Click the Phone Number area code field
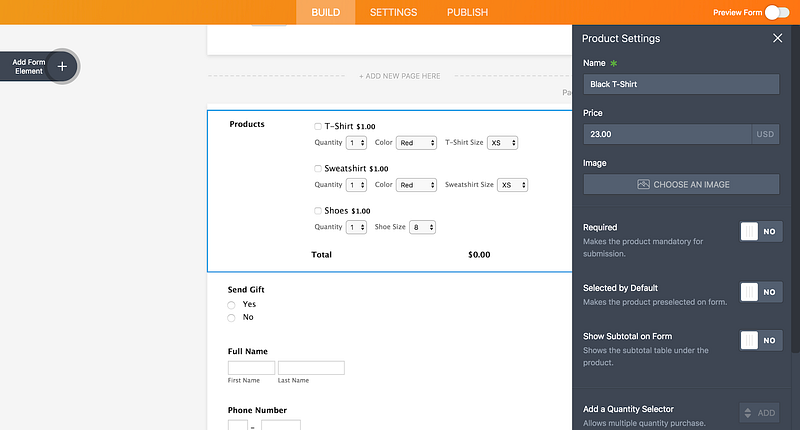 pyautogui.click(x=238, y=425)
